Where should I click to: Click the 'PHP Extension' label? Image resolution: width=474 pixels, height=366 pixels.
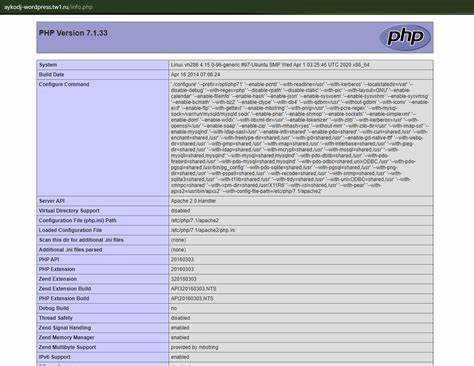tap(57, 269)
